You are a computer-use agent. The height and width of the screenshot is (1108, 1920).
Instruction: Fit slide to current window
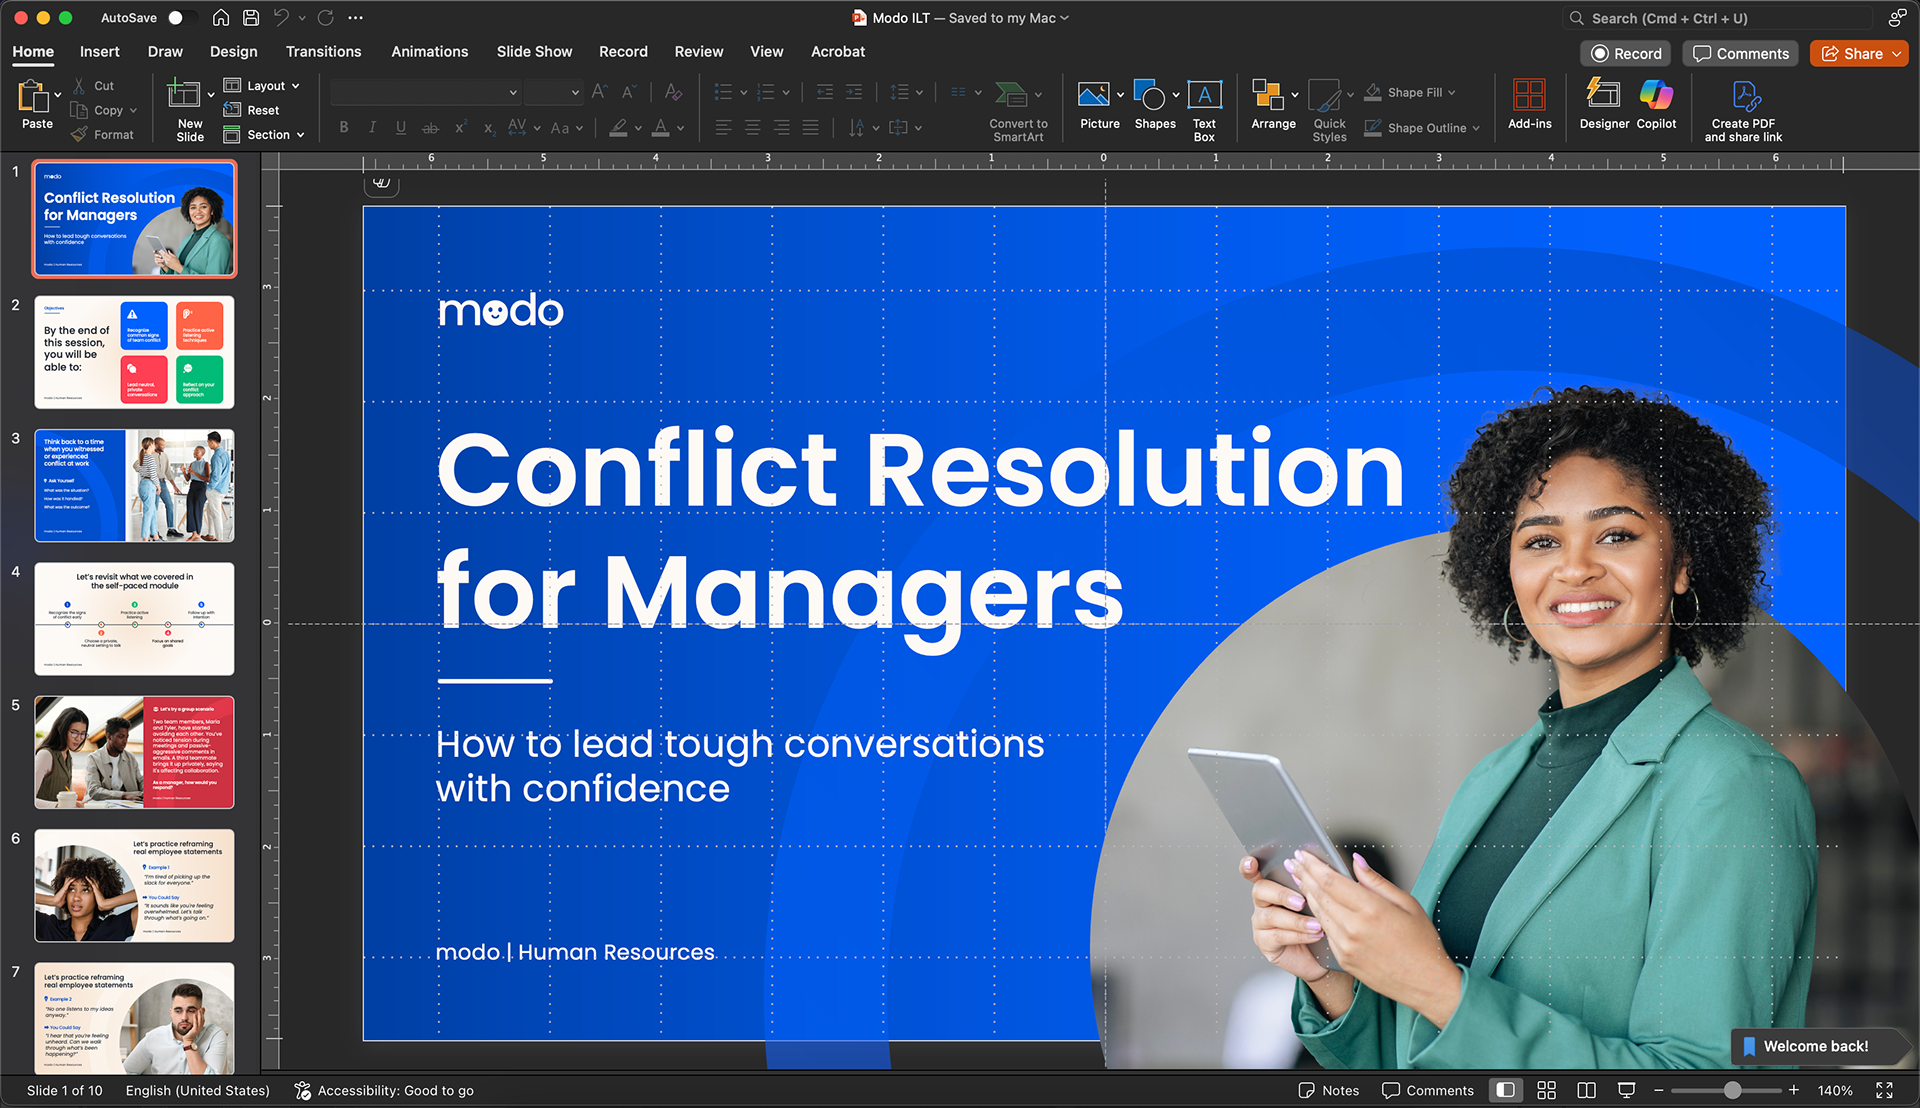[x=1884, y=1090]
